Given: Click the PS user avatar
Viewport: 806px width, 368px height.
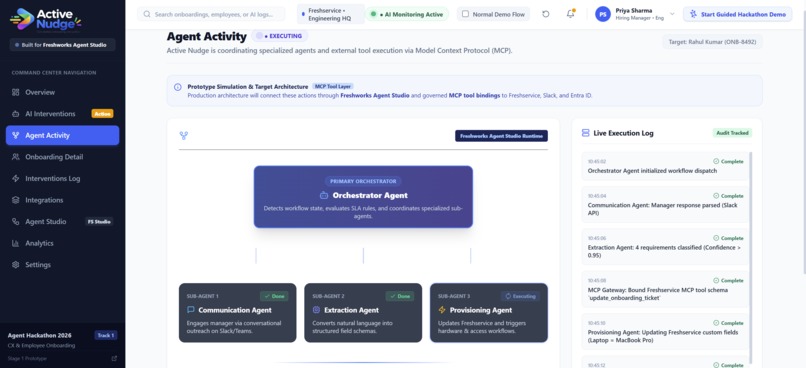Looking at the screenshot, I should [x=603, y=14].
